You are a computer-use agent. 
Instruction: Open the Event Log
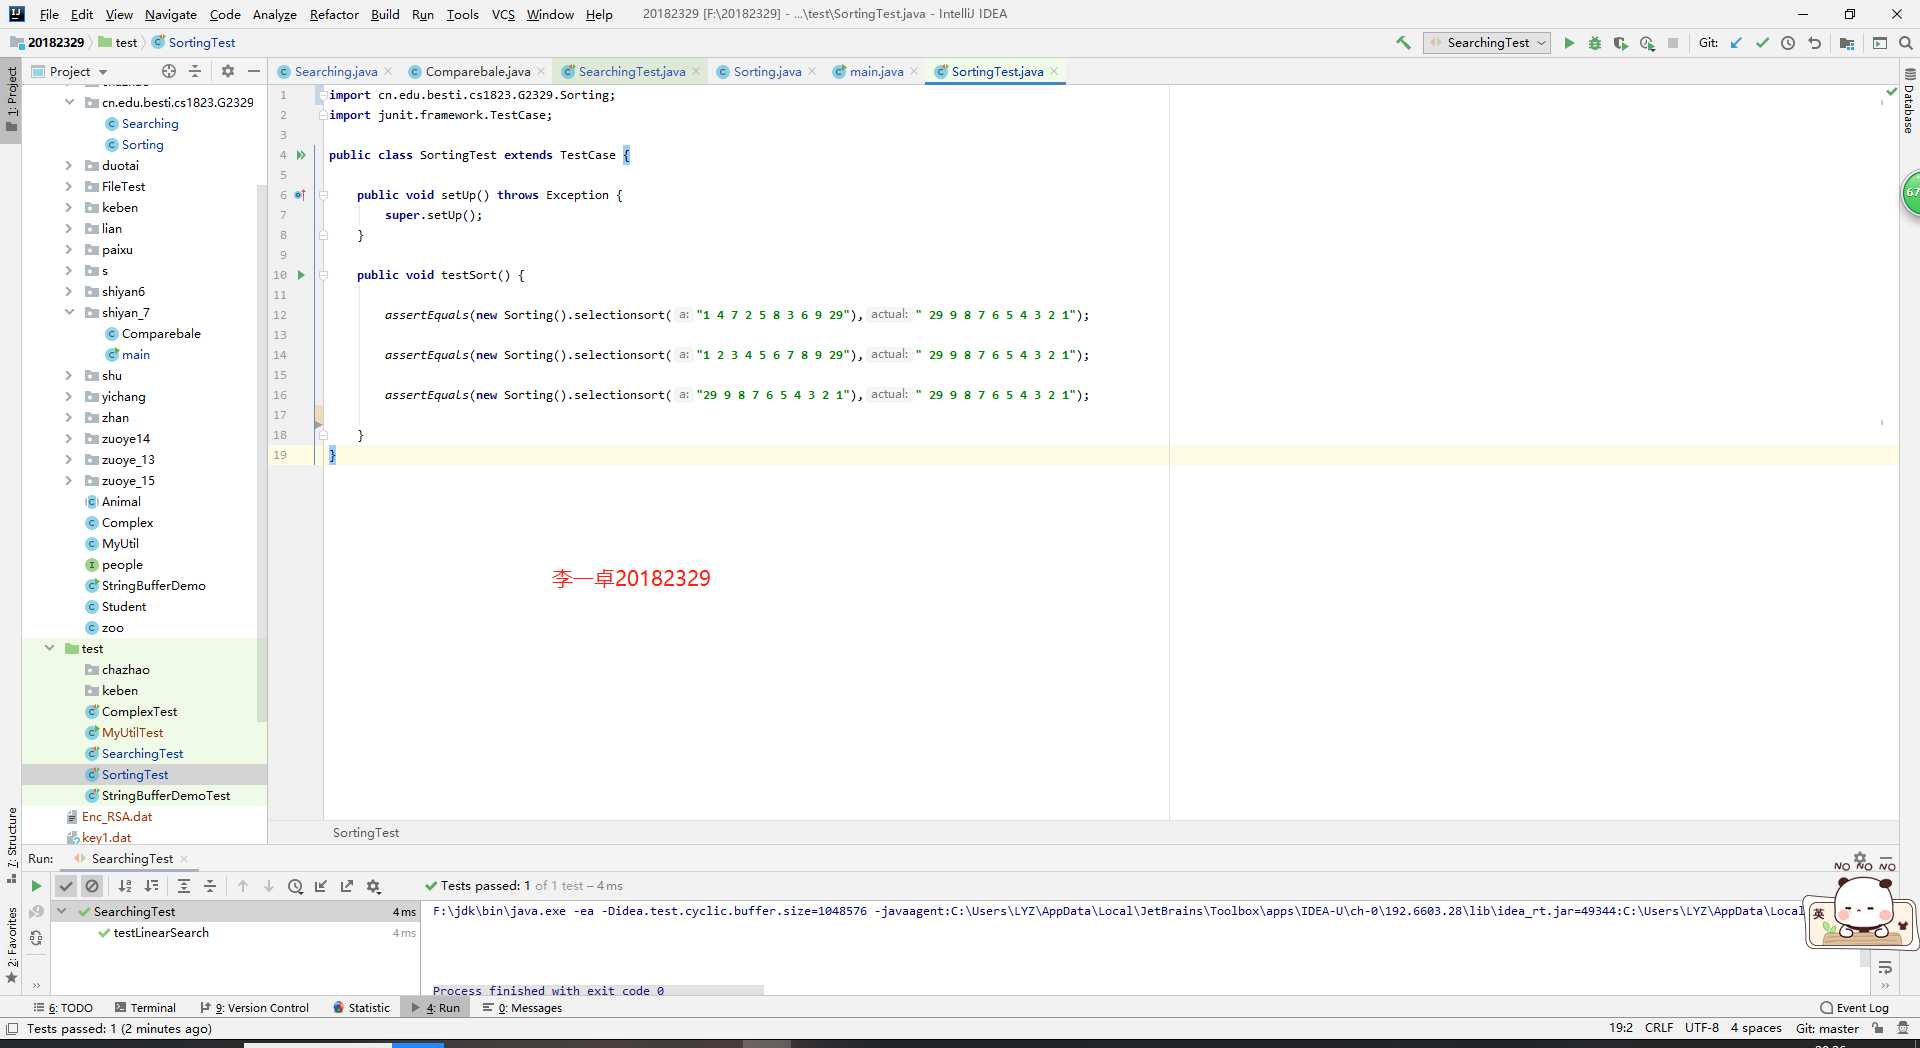click(1855, 1008)
